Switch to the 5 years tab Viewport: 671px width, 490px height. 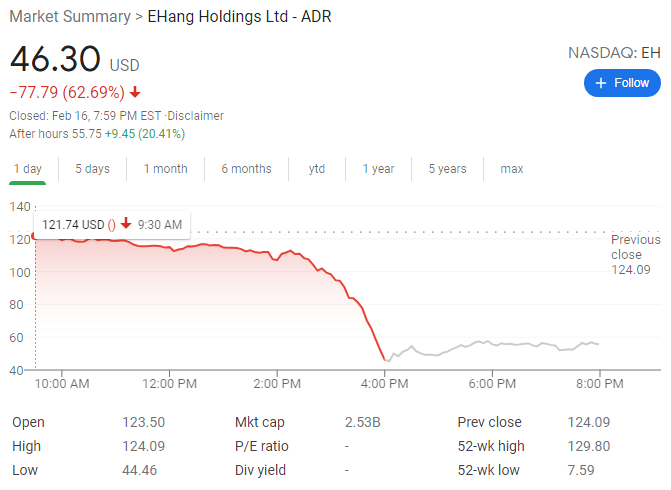[x=447, y=169]
